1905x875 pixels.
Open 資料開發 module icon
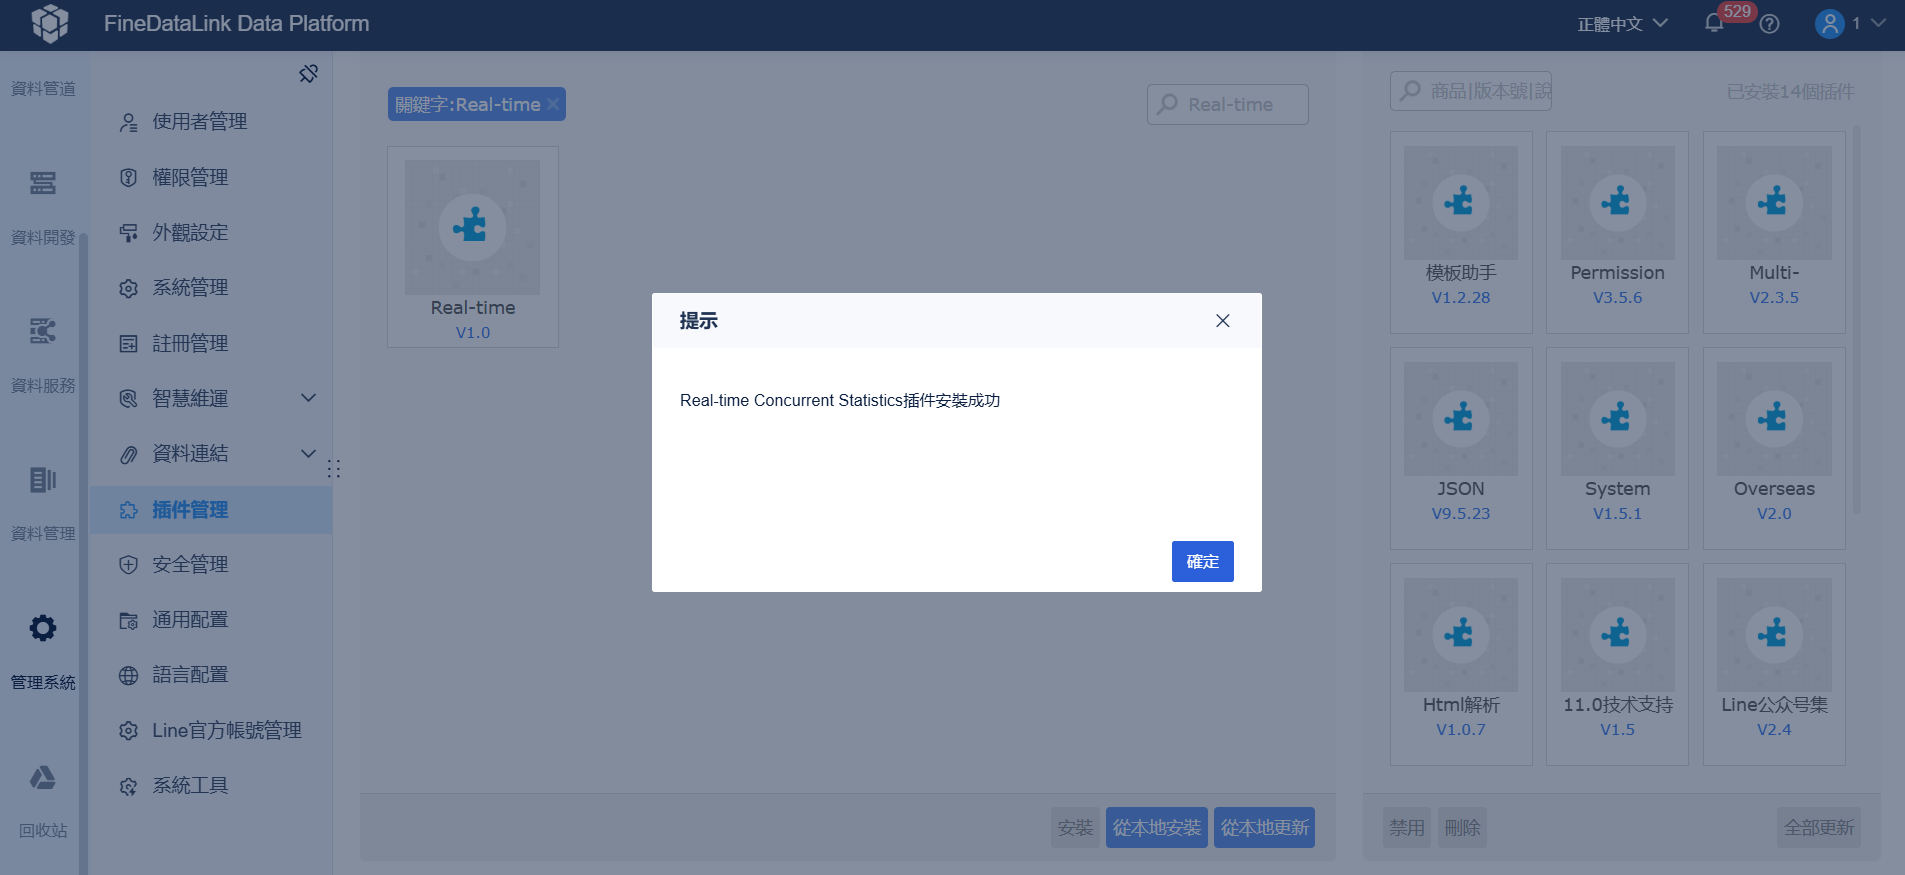(43, 183)
